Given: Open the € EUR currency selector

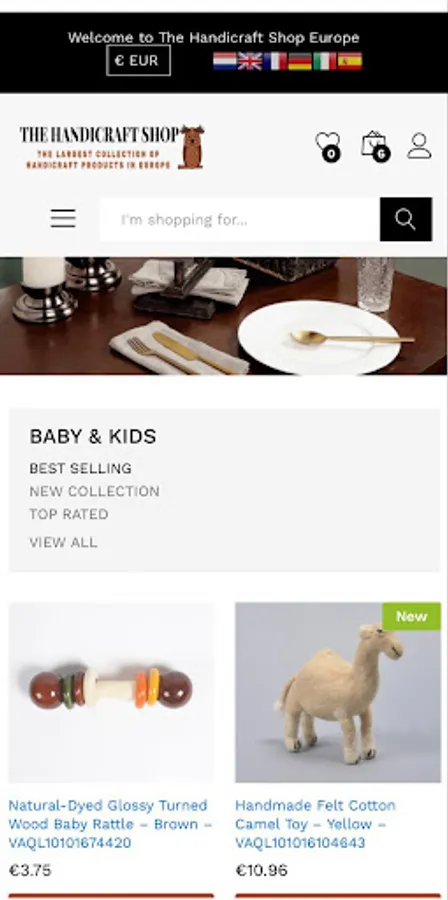Looking at the screenshot, I should tap(138, 61).
